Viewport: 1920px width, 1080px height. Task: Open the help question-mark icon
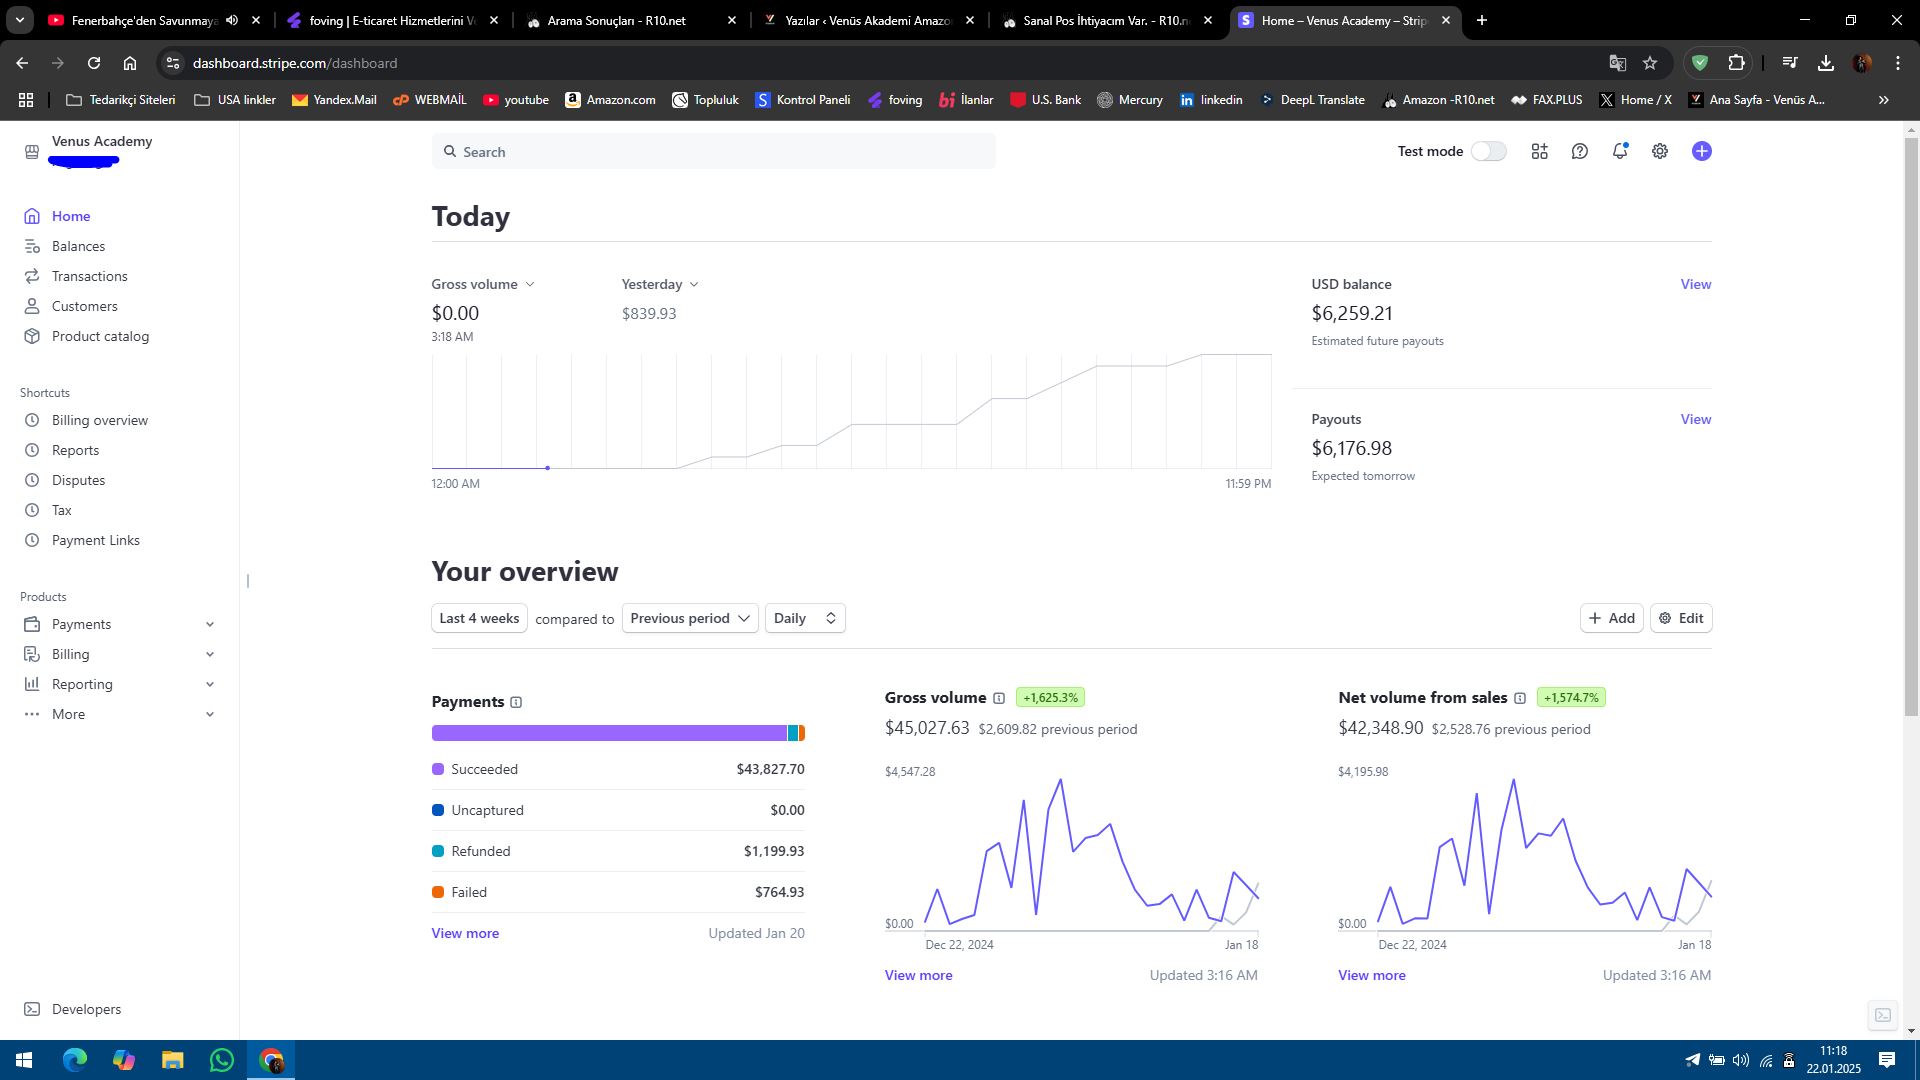[x=1579, y=151]
